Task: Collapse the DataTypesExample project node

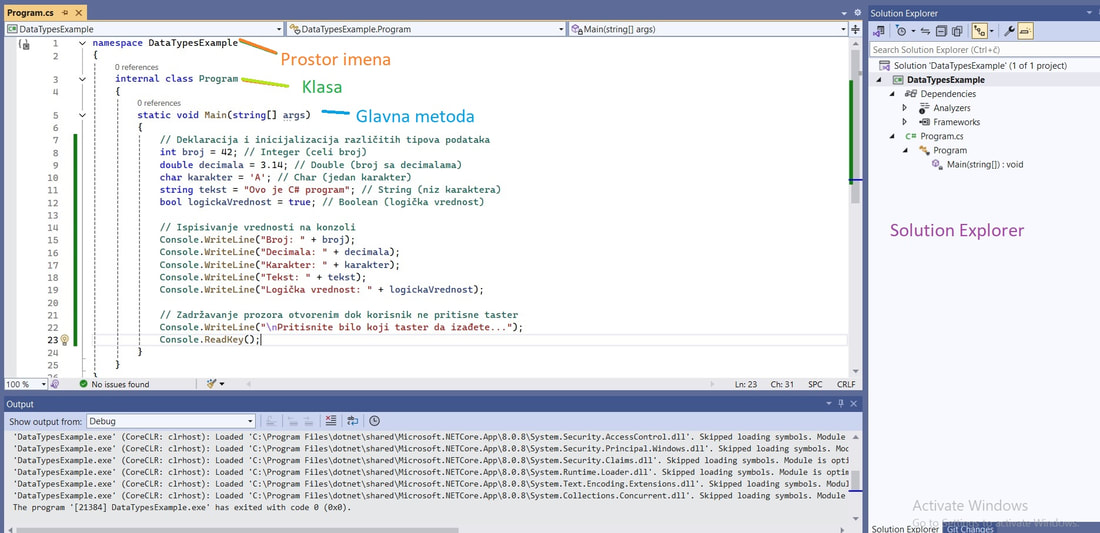Action: [x=880, y=80]
